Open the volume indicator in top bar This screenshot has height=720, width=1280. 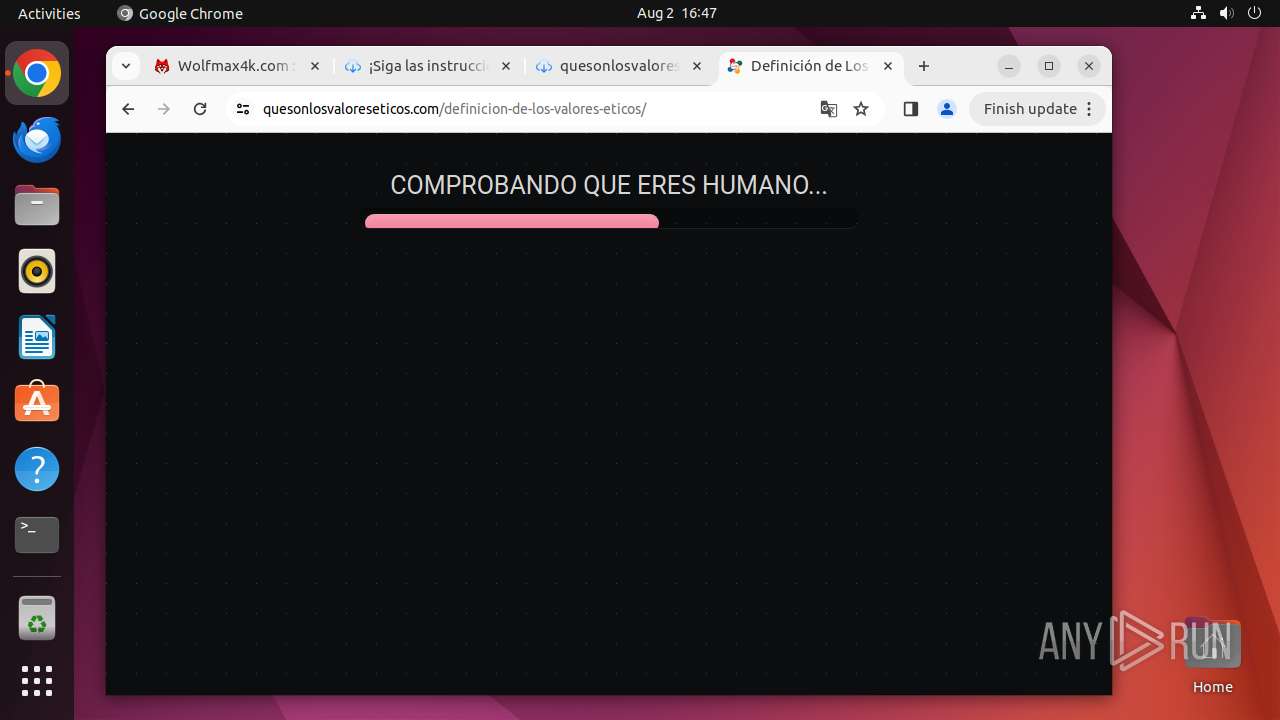(1226, 13)
